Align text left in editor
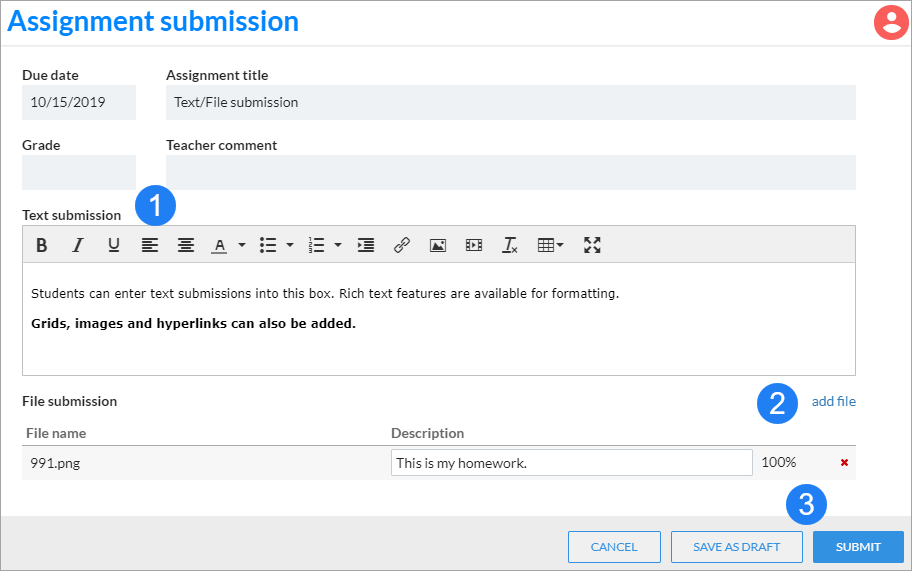The image size is (912, 571). (150, 245)
